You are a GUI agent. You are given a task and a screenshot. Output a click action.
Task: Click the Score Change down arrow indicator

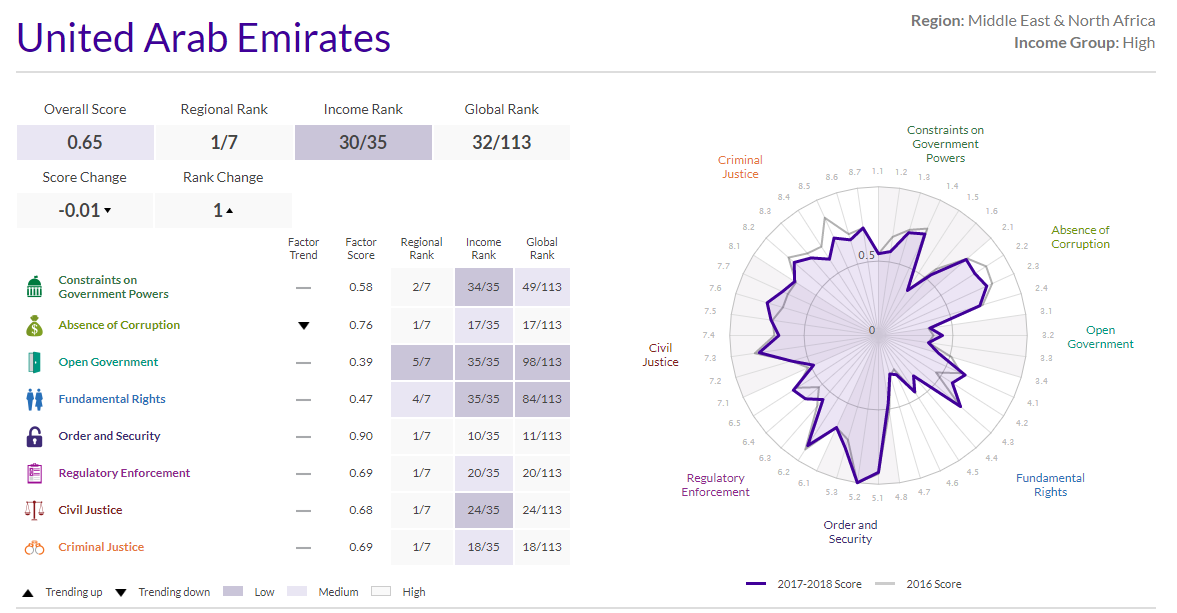(108, 211)
